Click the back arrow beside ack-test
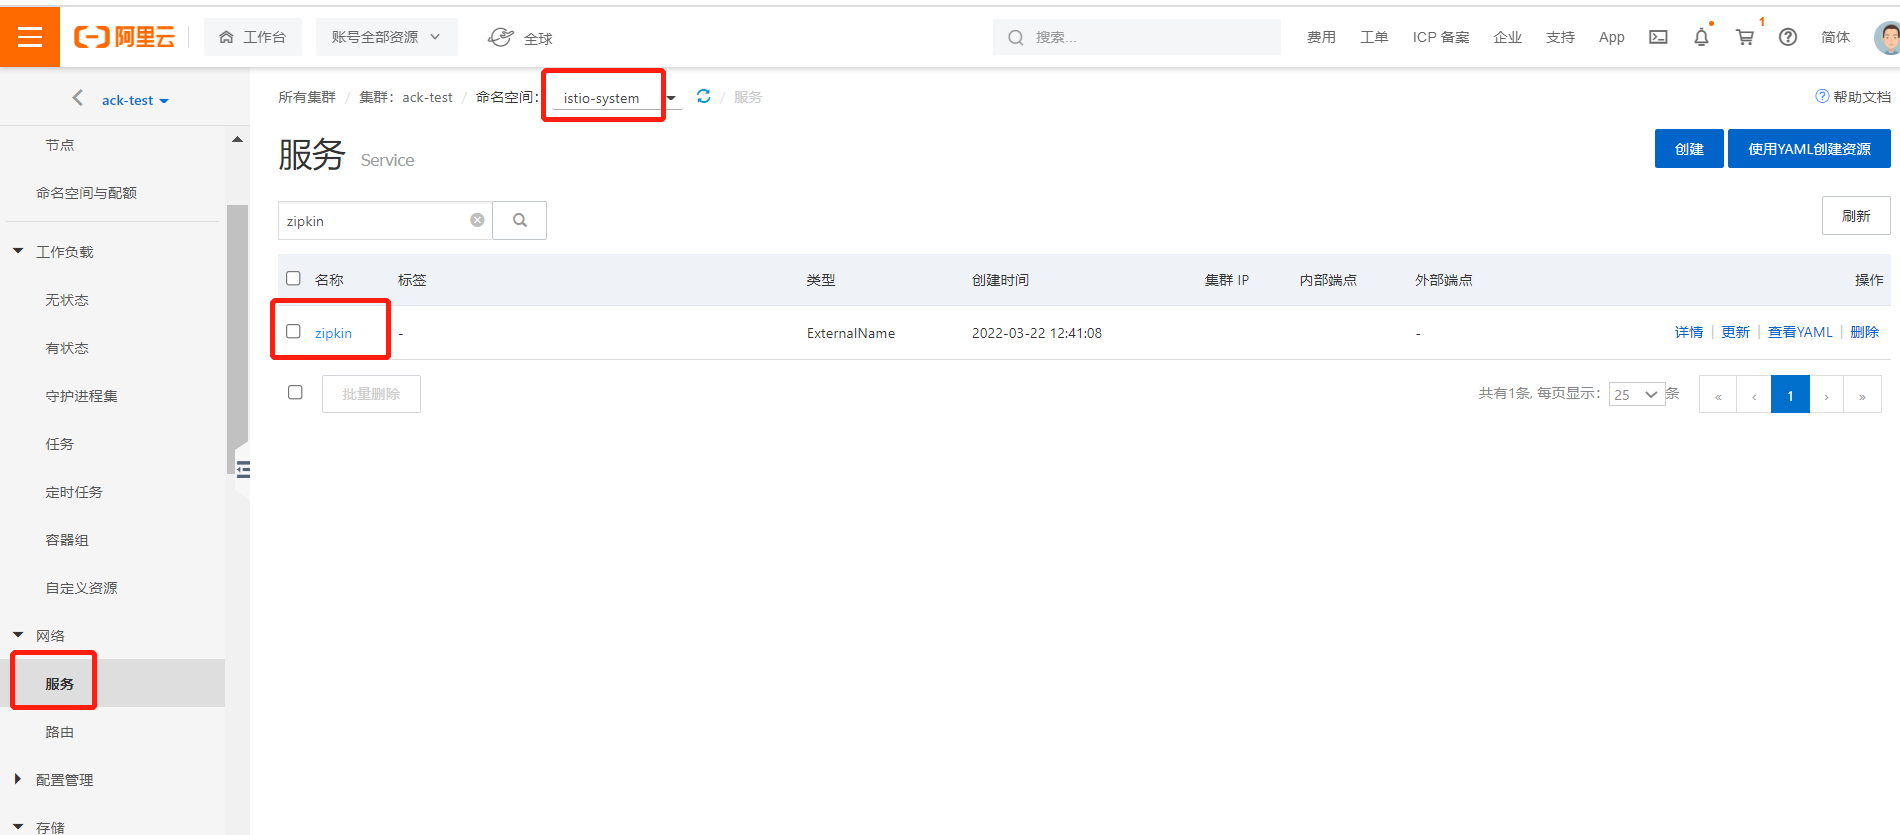The height and width of the screenshot is (835, 1900). coord(77,98)
